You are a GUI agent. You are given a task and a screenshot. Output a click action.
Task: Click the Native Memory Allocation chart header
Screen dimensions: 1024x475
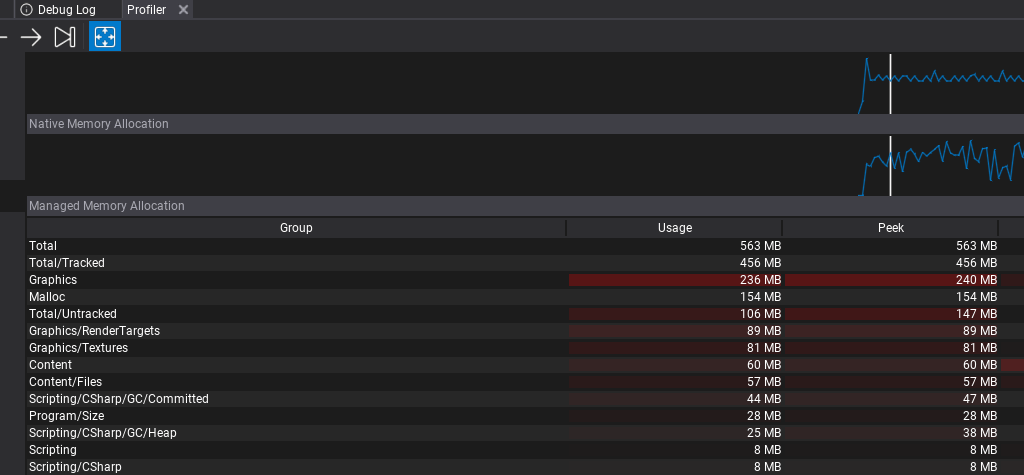pos(525,124)
